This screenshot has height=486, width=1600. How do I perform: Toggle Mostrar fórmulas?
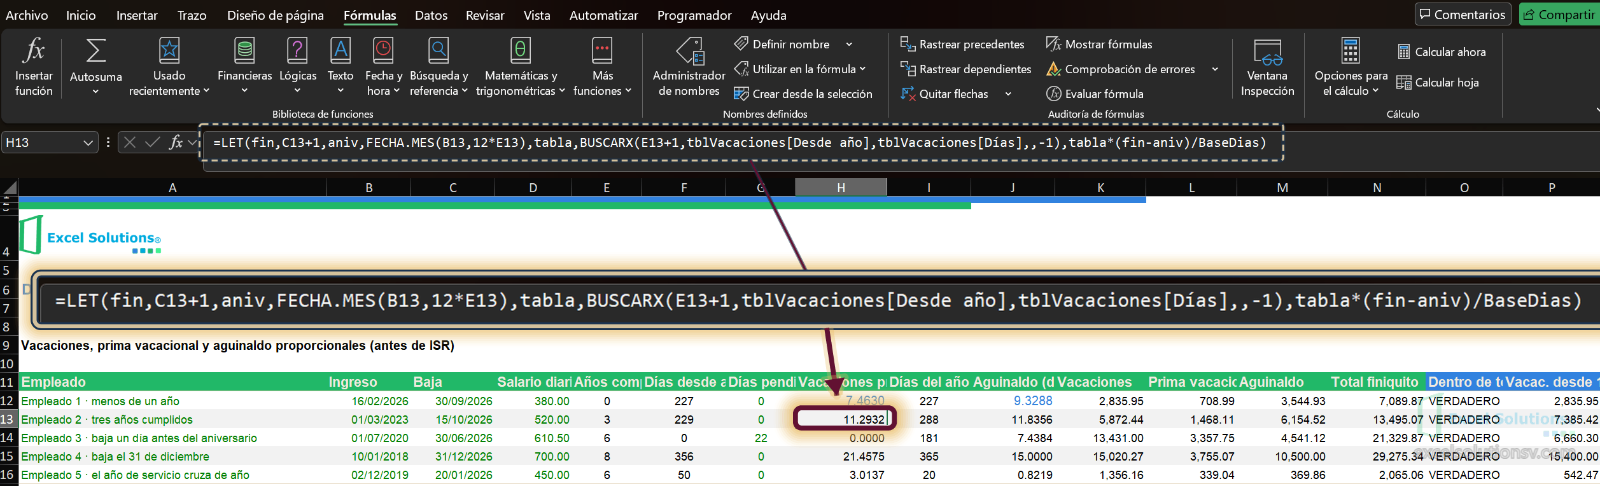1099,44
